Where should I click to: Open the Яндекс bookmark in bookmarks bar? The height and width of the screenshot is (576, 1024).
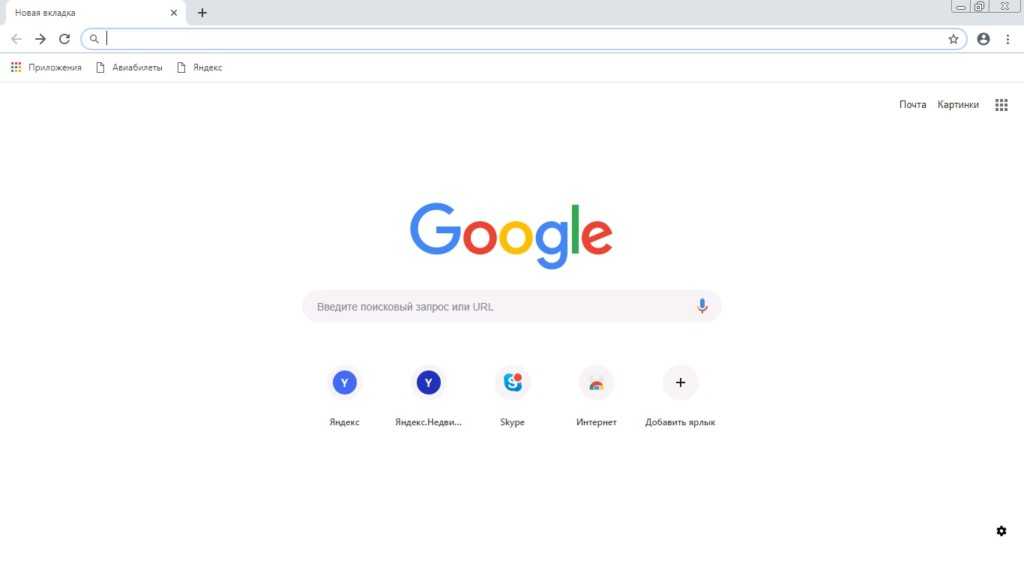point(200,67)
